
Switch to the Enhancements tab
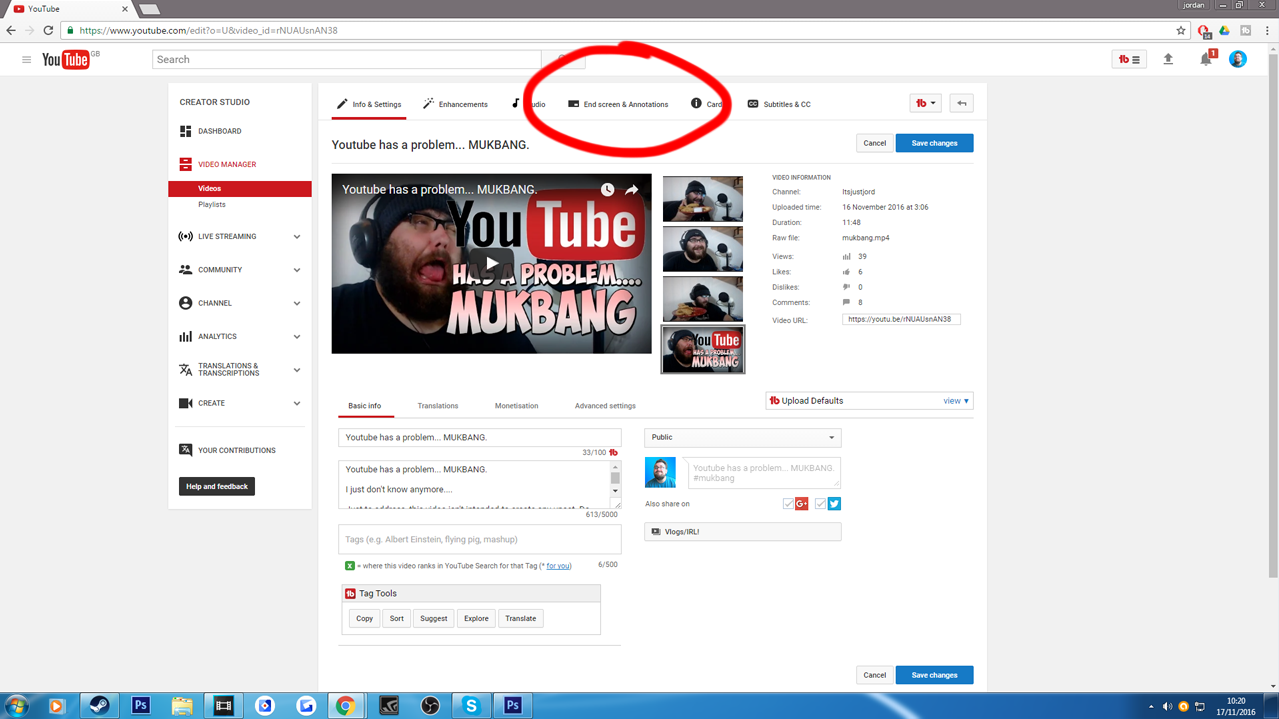tap(455, 104)
